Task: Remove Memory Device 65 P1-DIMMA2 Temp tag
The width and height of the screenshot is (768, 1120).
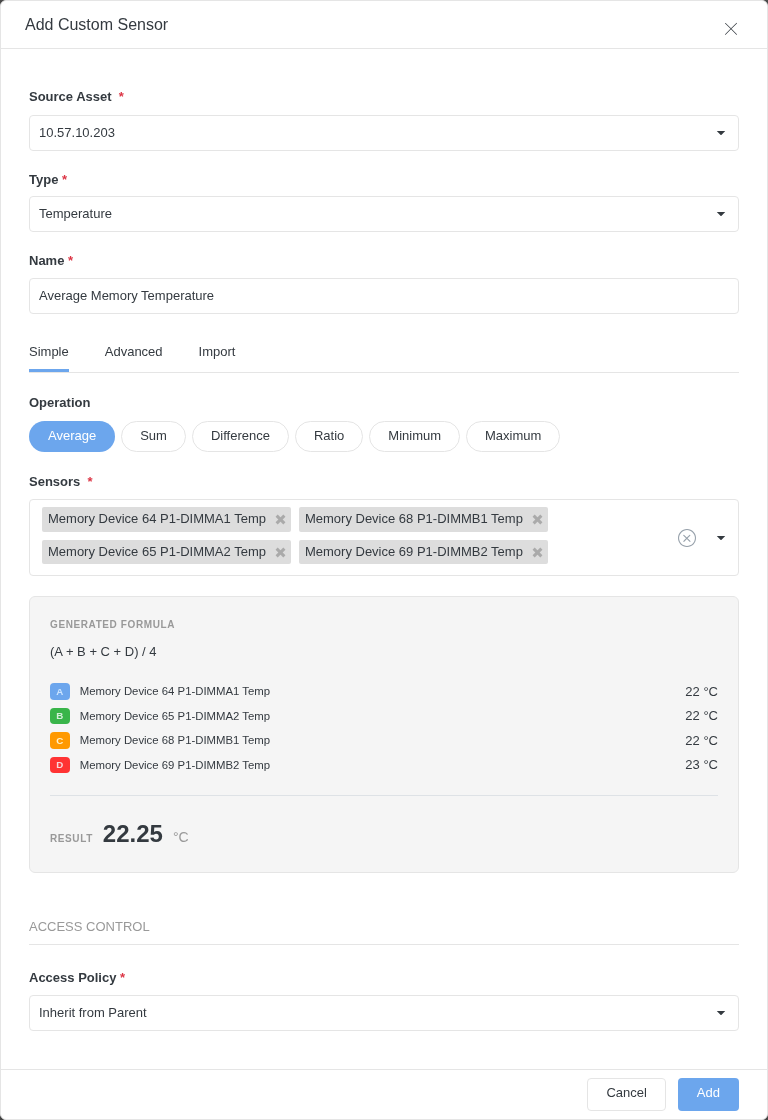Action: coord(280,552)
